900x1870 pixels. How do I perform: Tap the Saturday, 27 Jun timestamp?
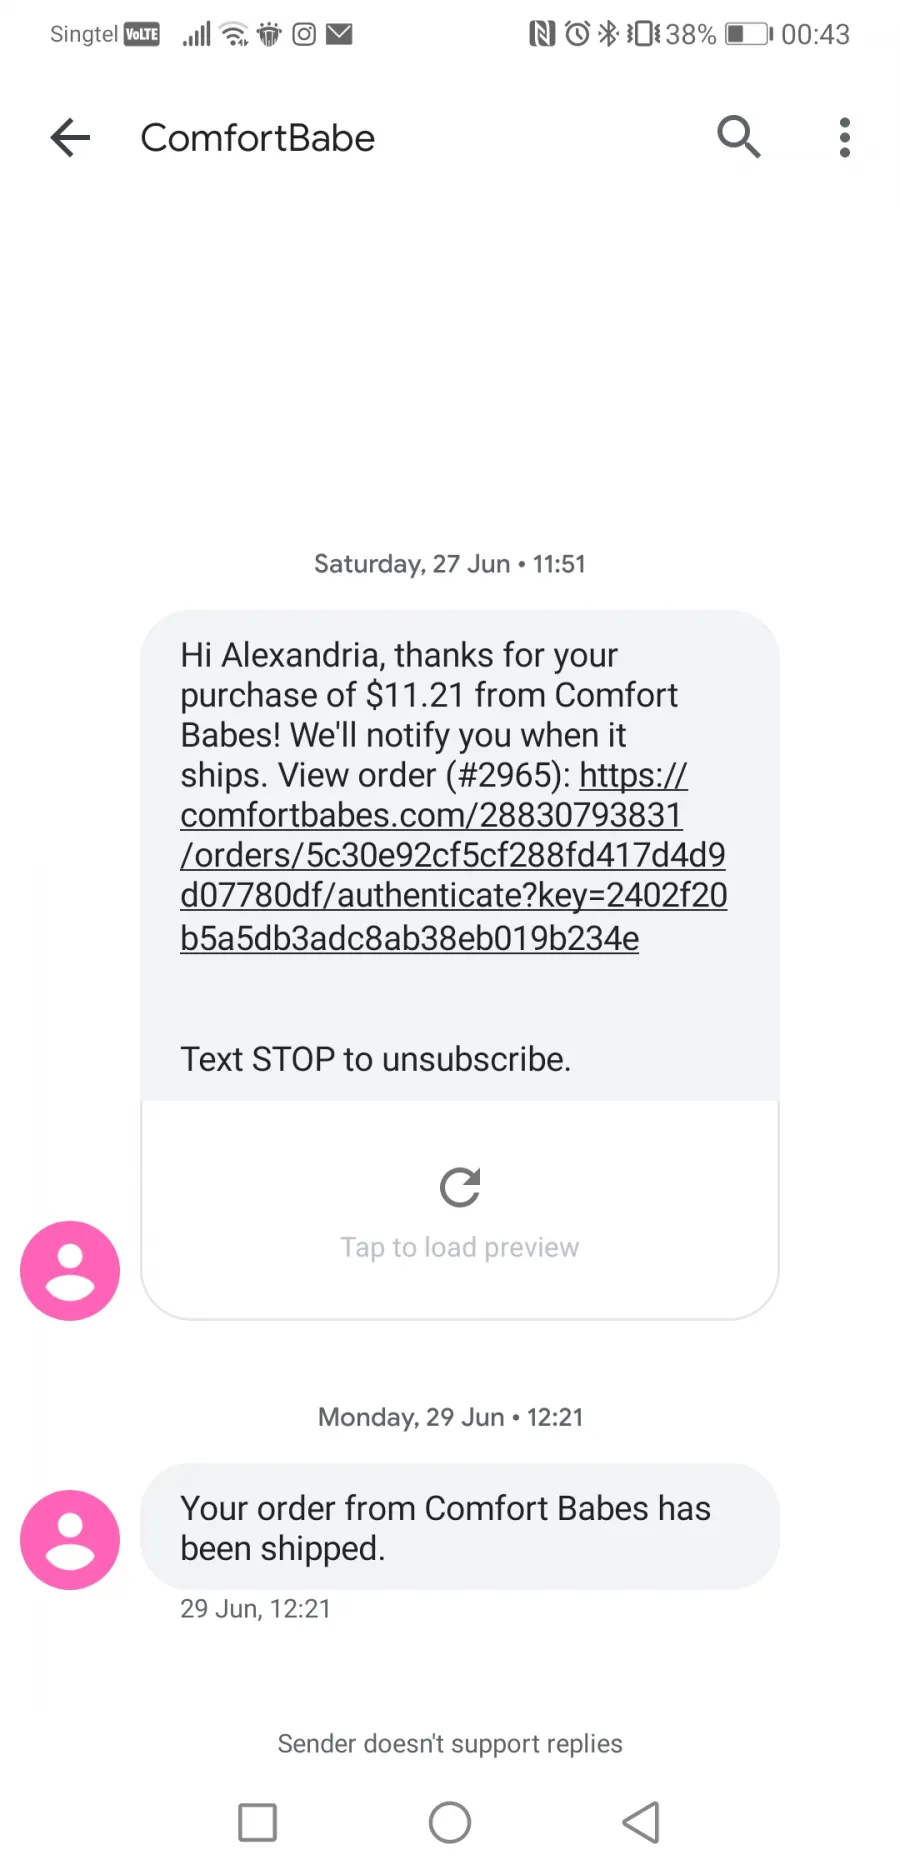click(450, 564)
